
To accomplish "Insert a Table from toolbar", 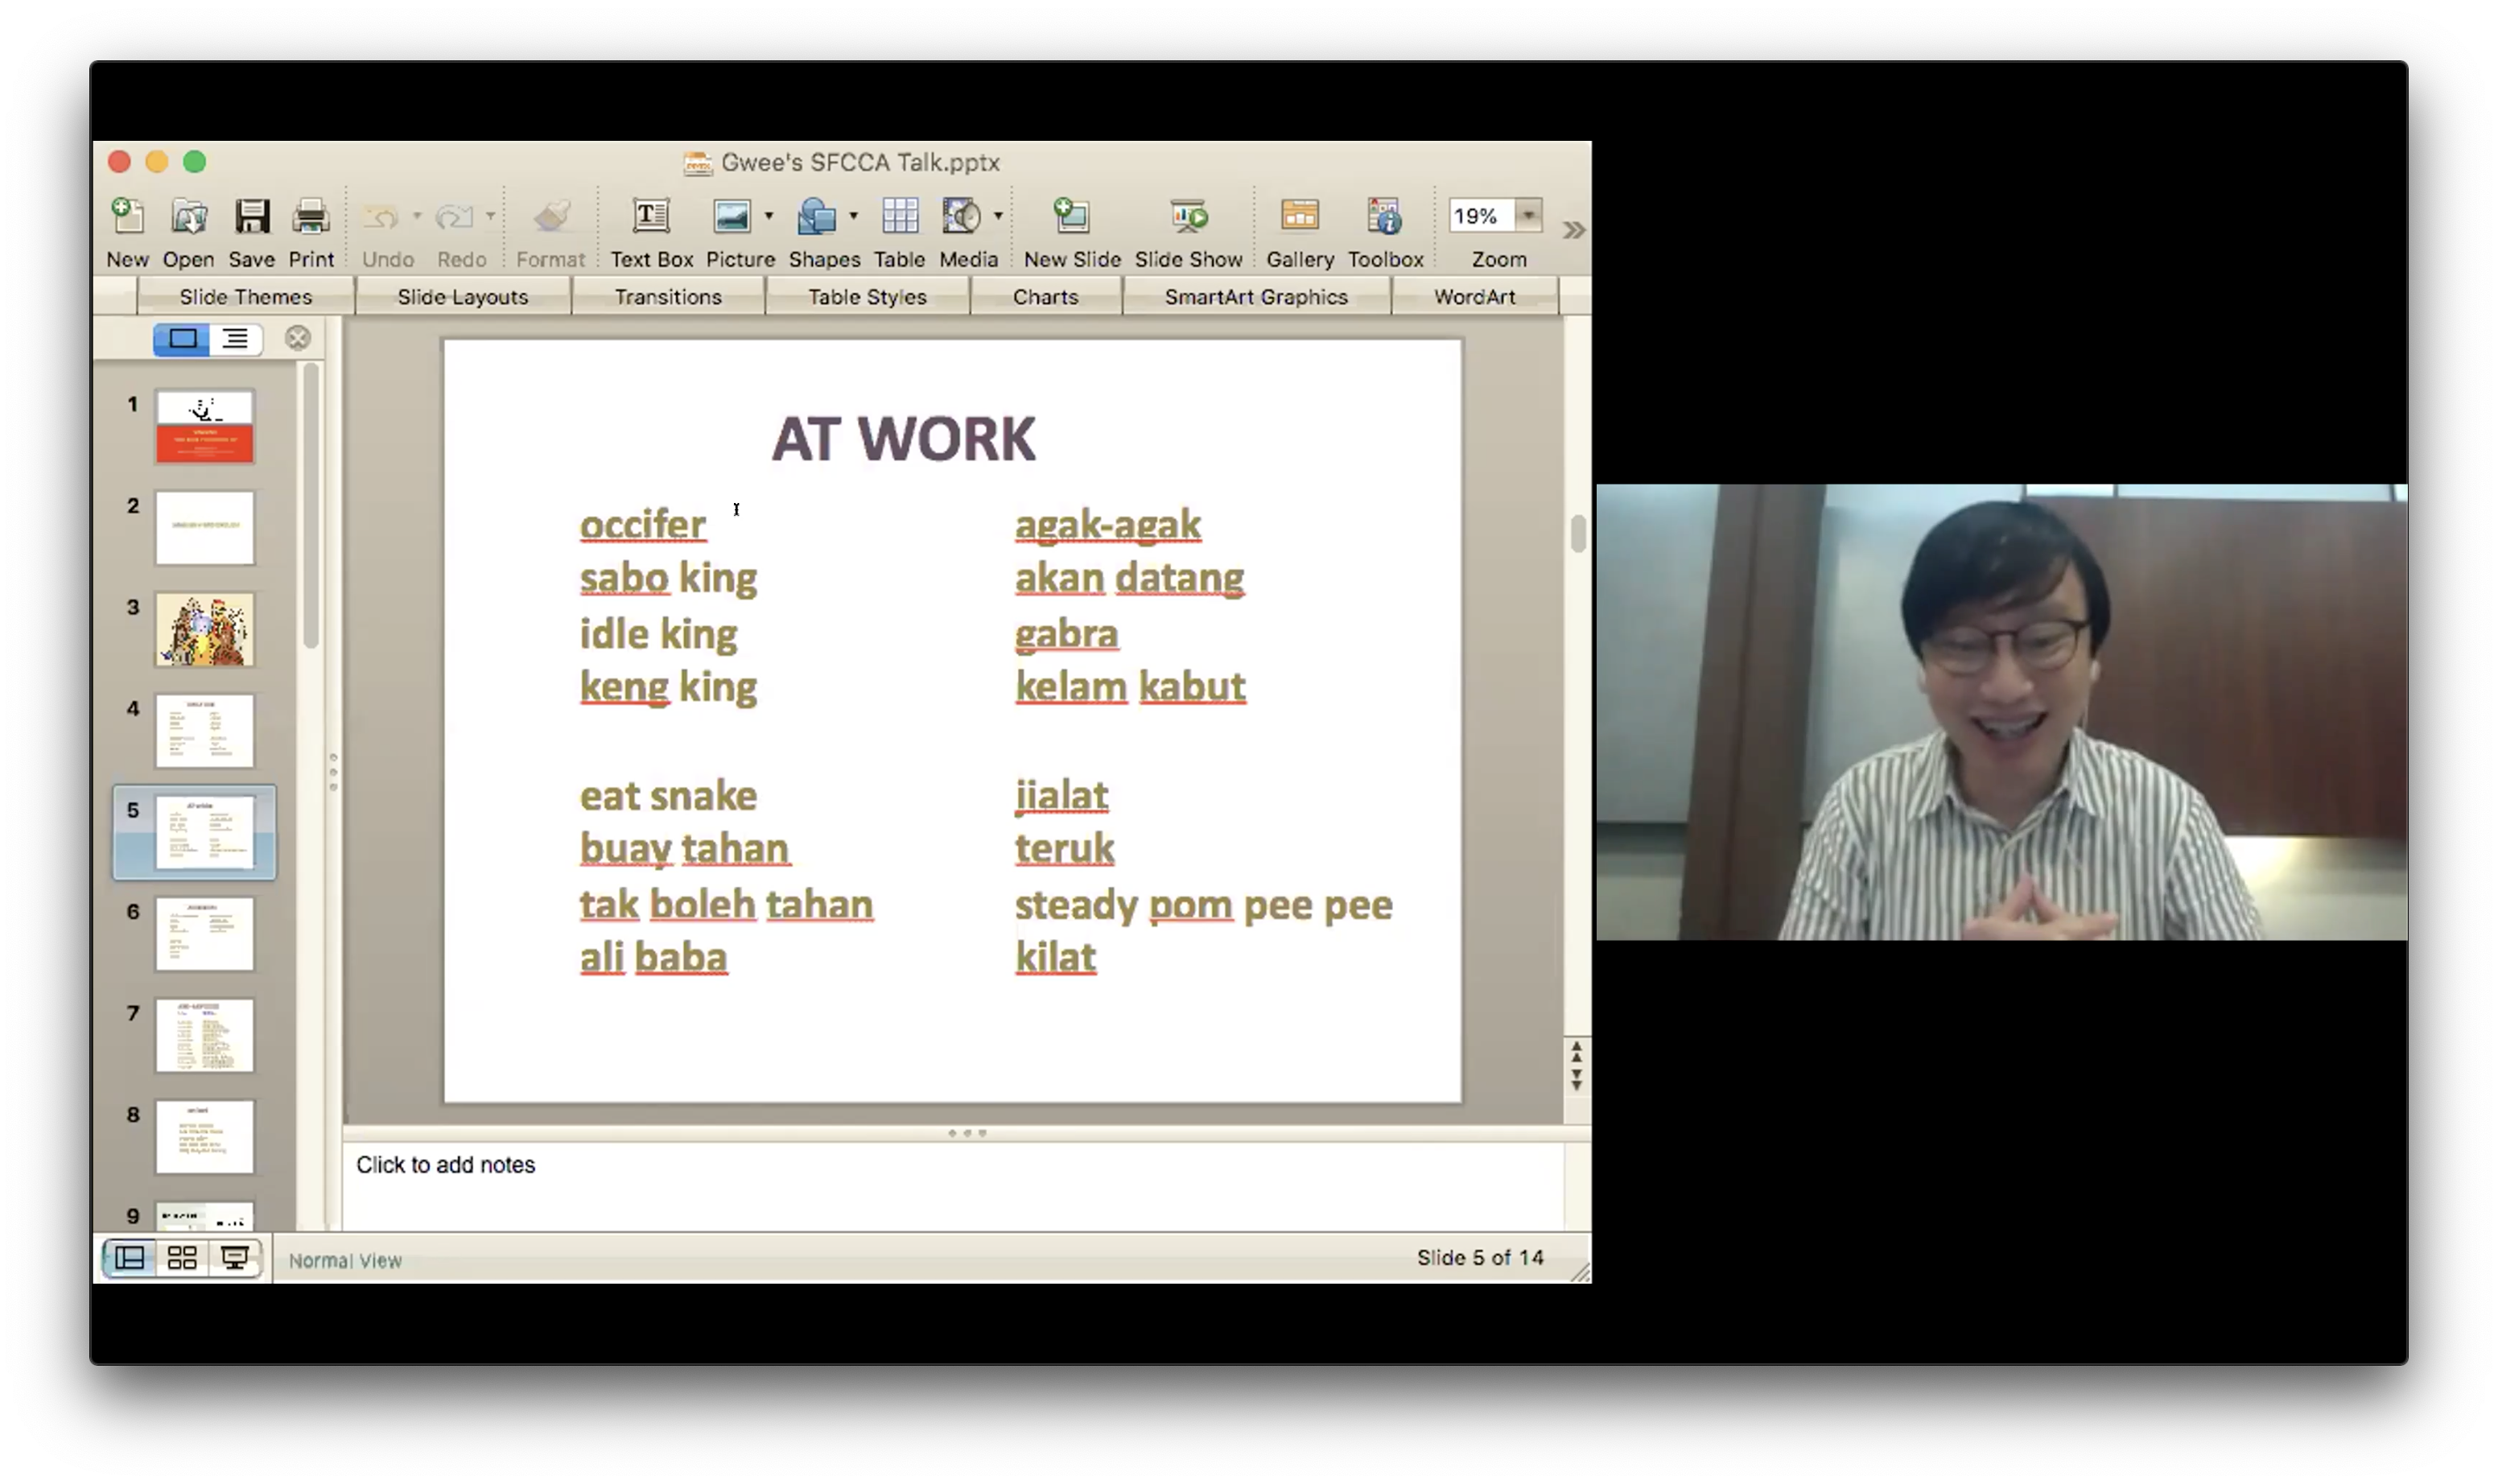I will pos(899,216).
